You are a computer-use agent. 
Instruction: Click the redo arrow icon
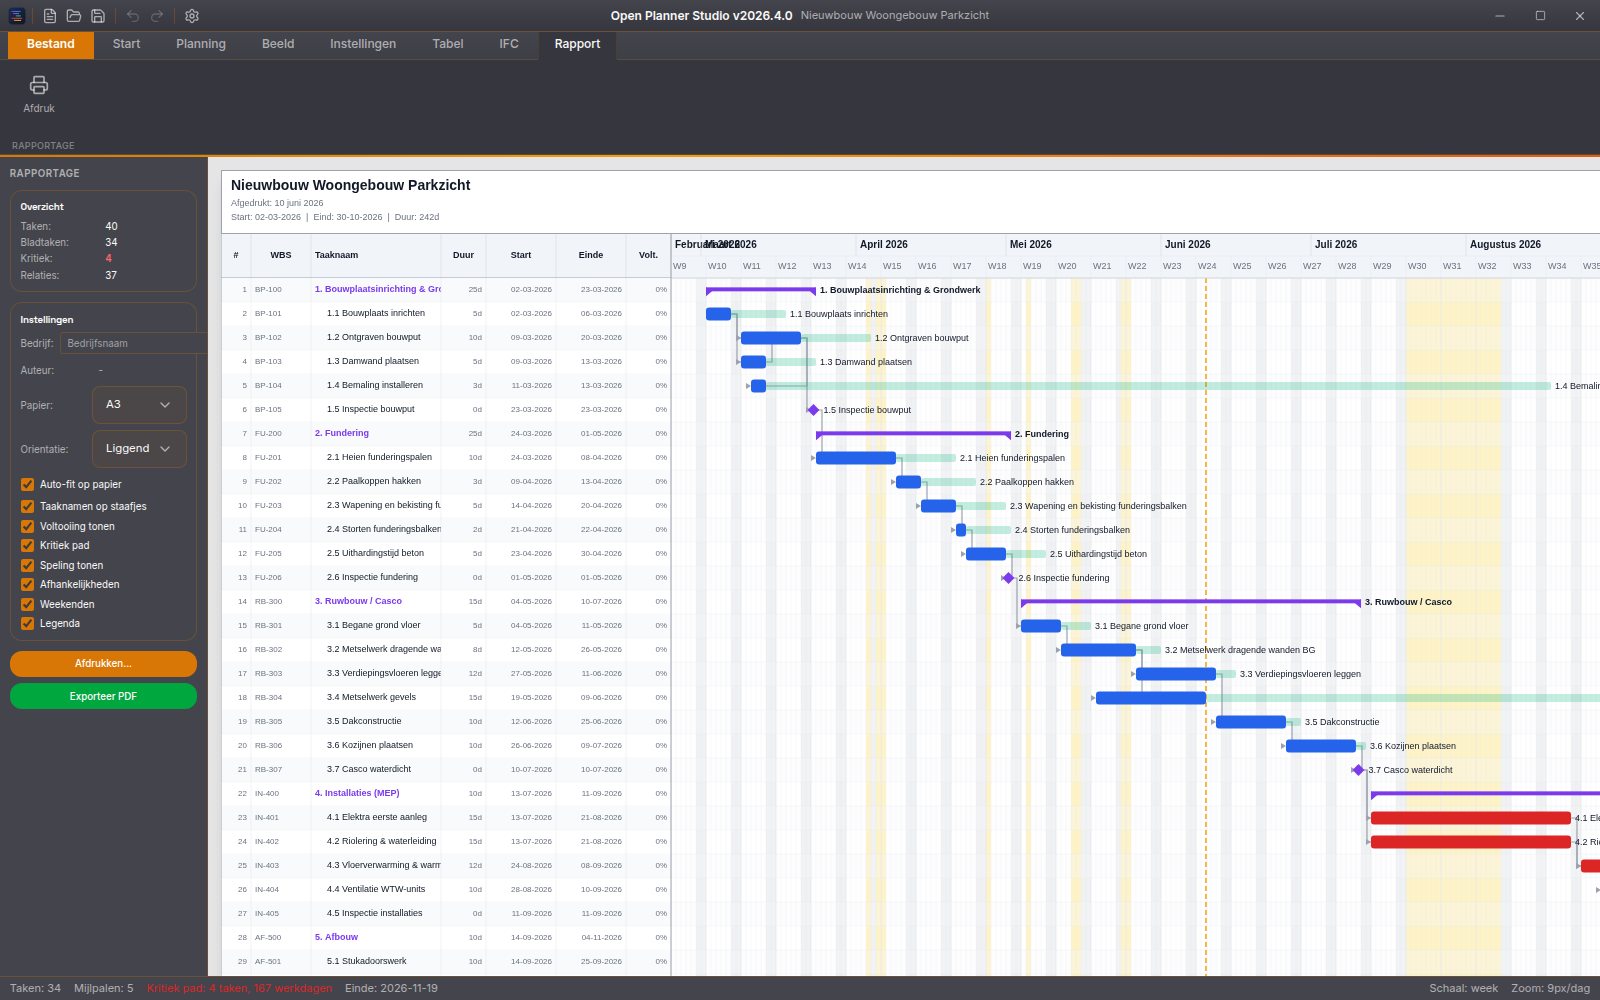click(x=157, y=16)
